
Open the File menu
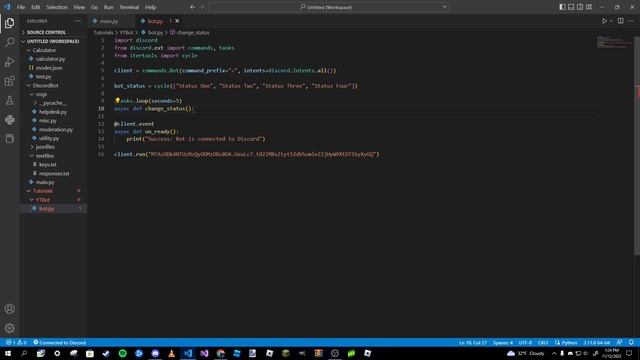[x=21, y=7]
